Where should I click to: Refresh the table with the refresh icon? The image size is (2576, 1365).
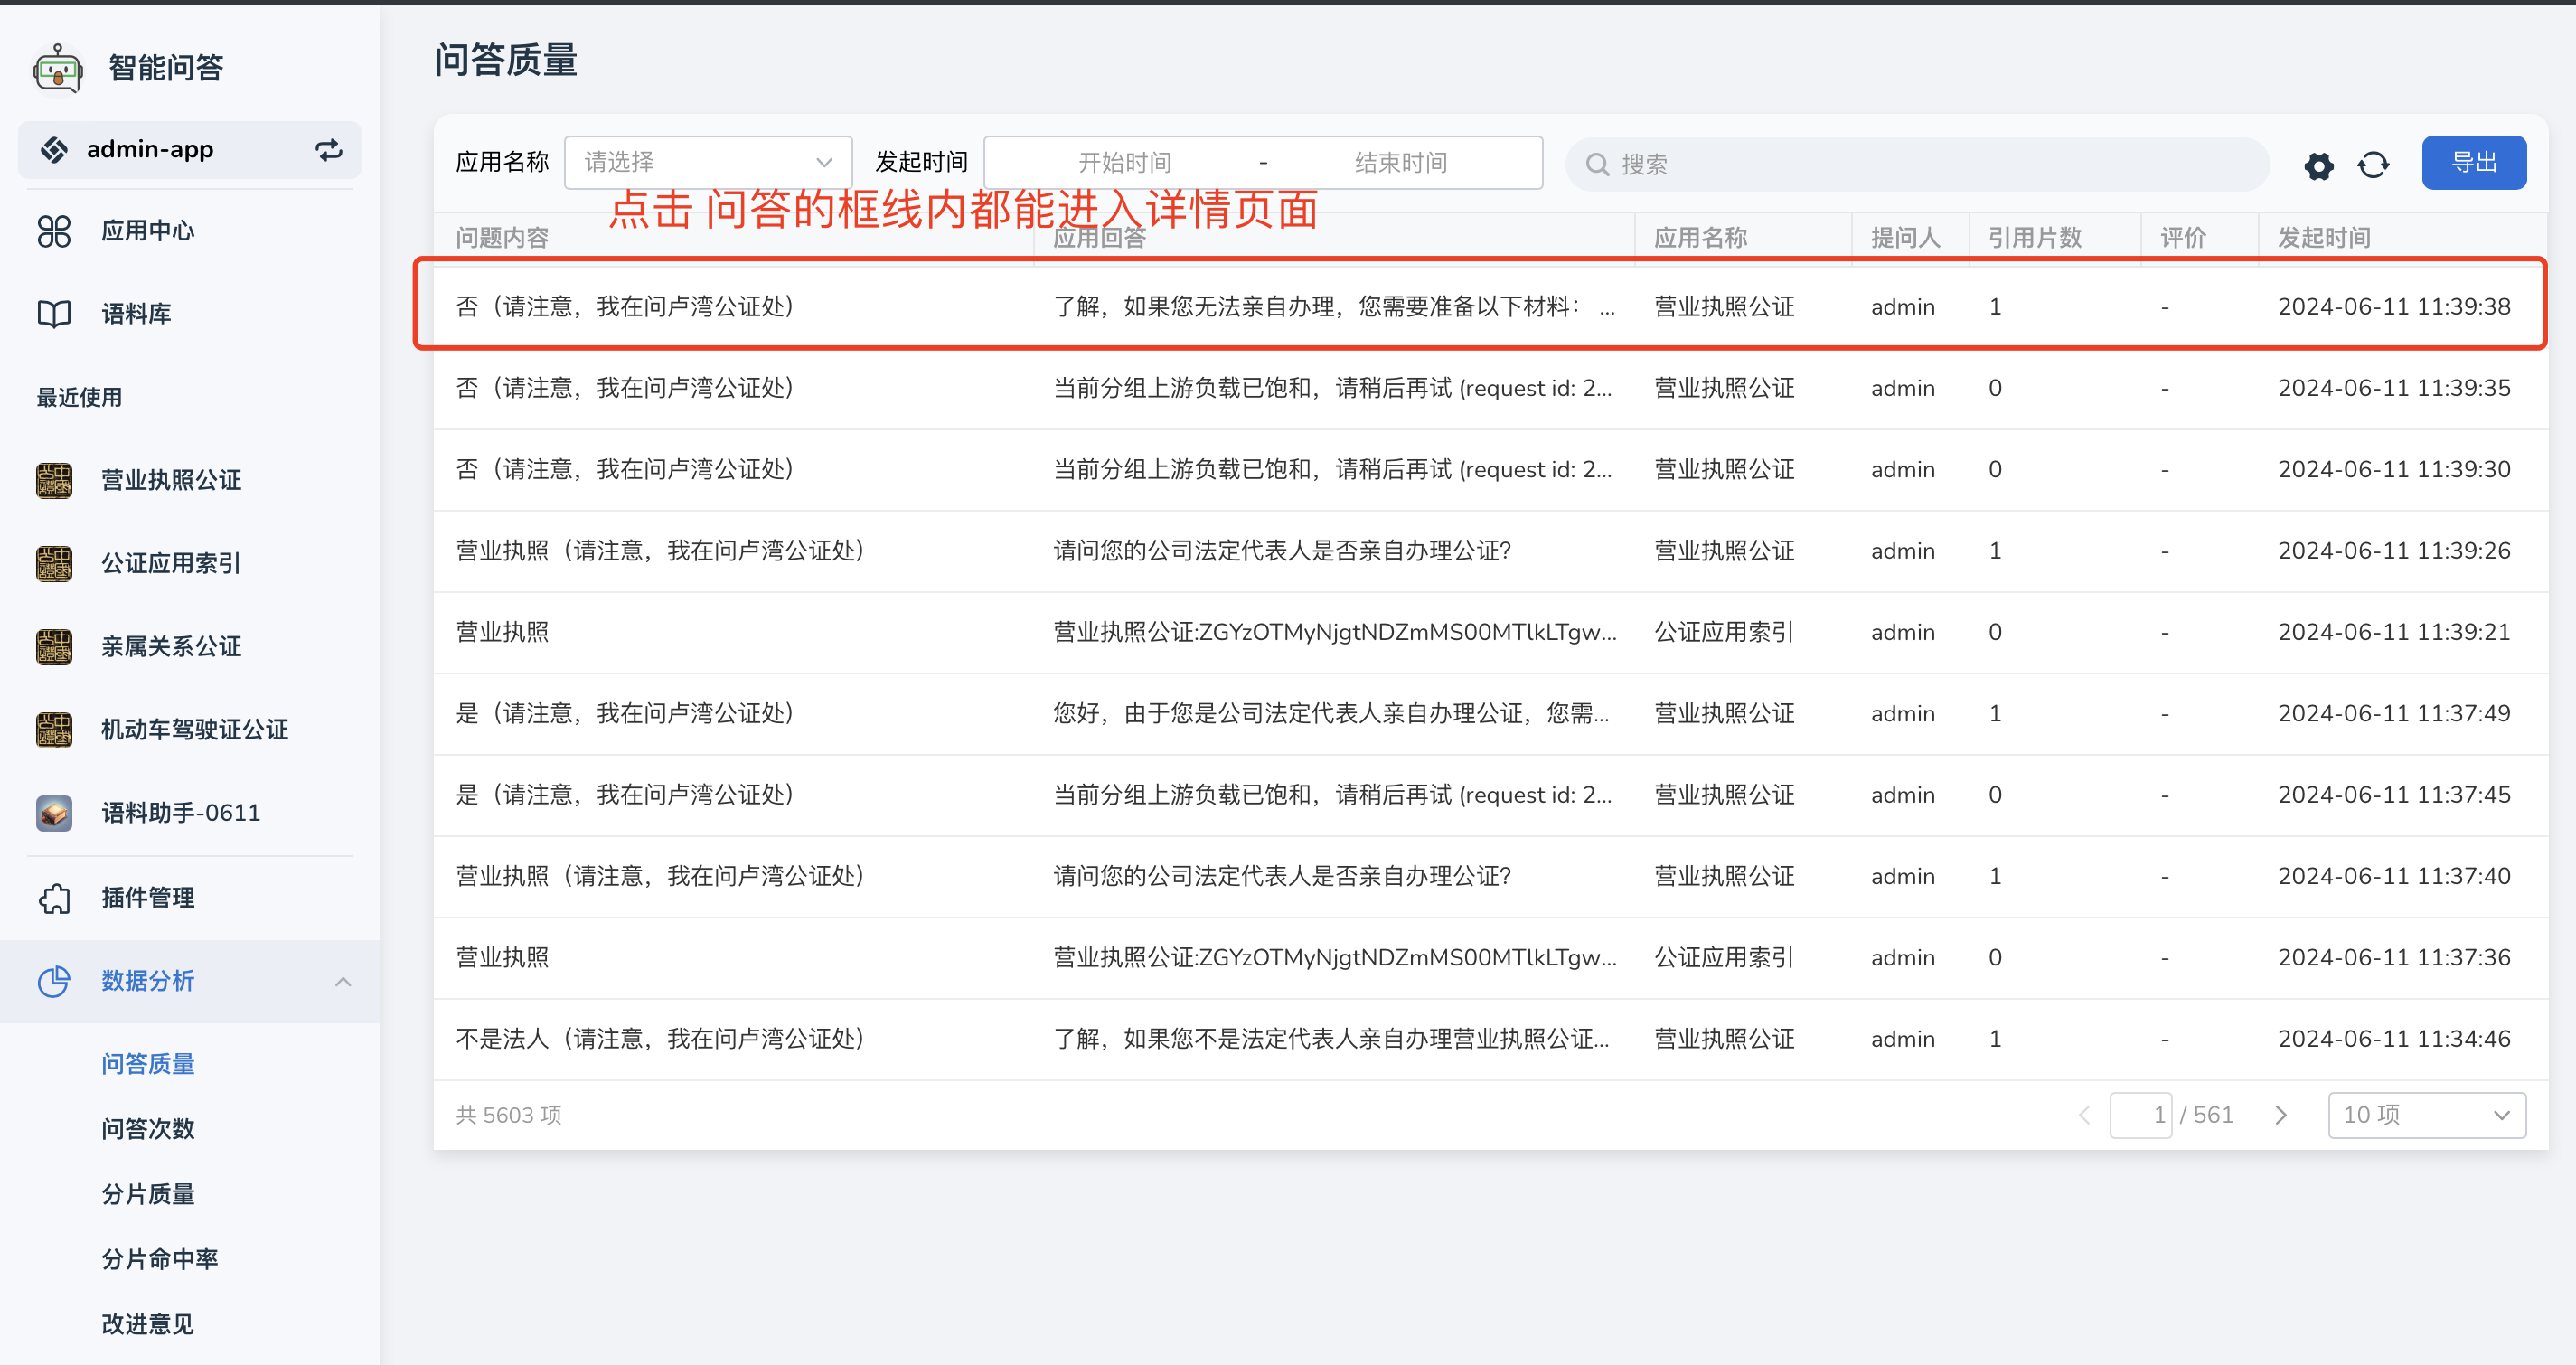pyautogui.click(x=2373, y=165)
